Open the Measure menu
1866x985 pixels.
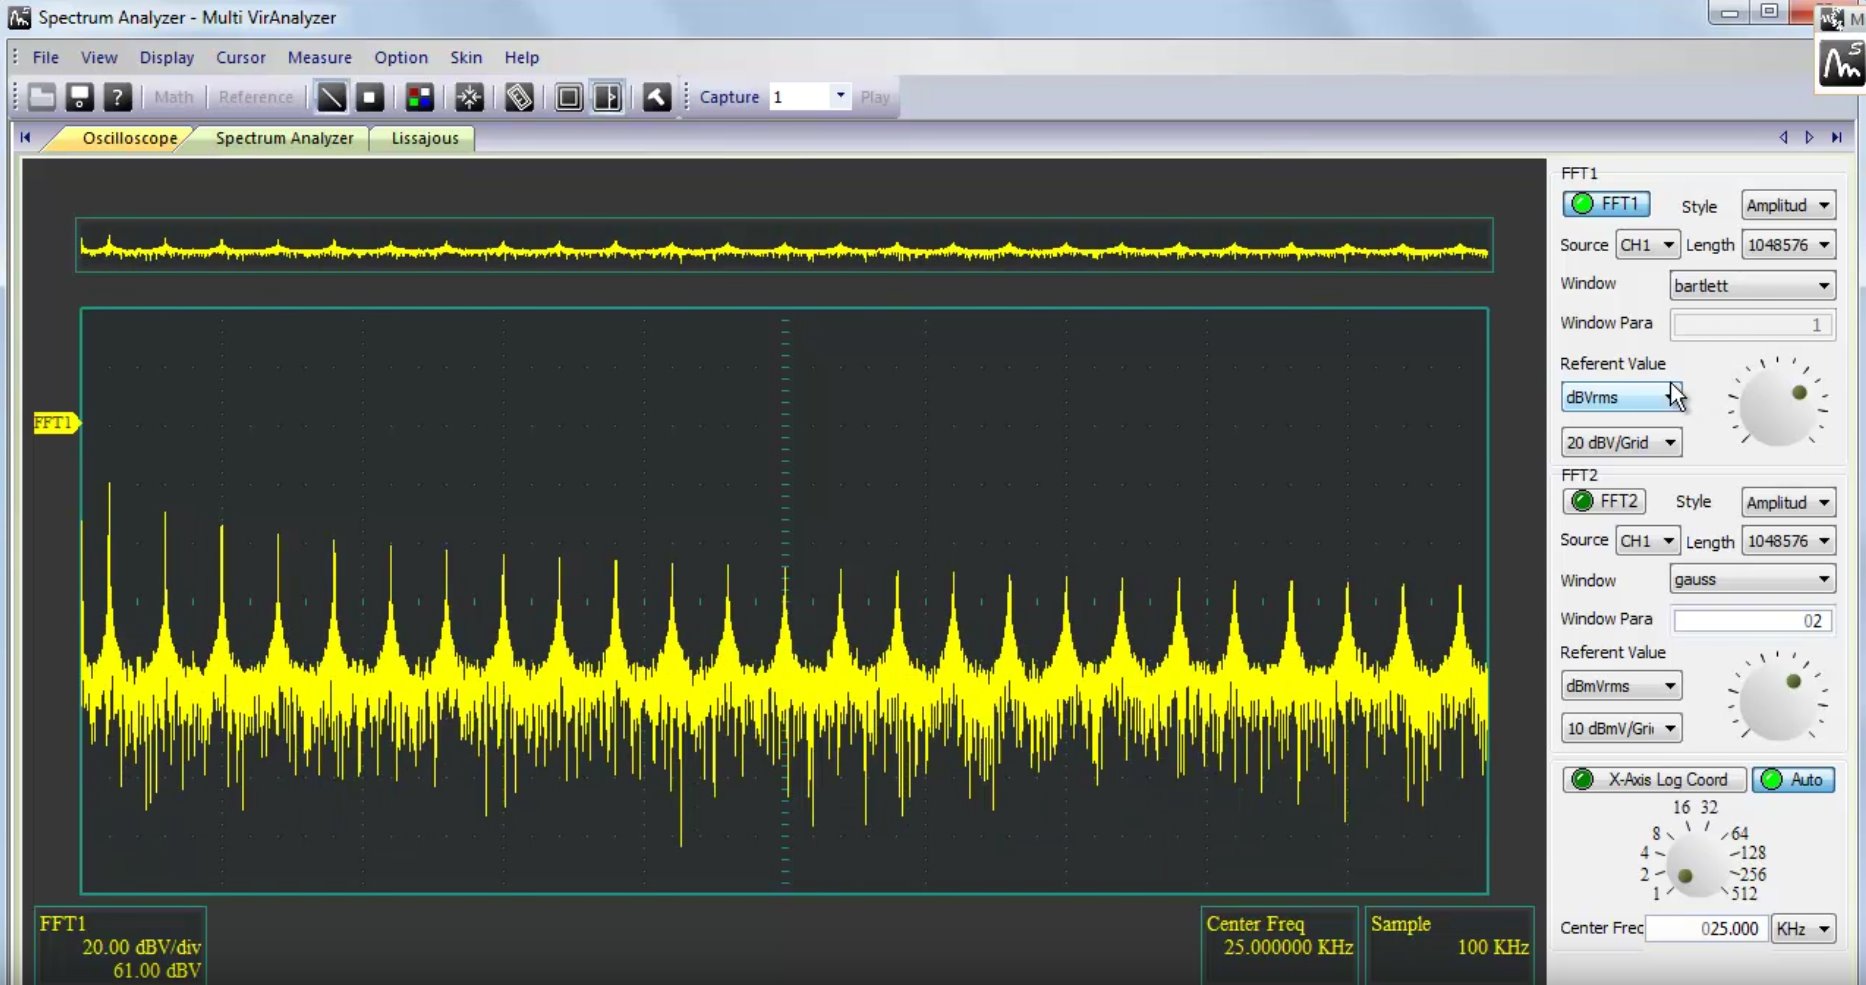[320, 57]
